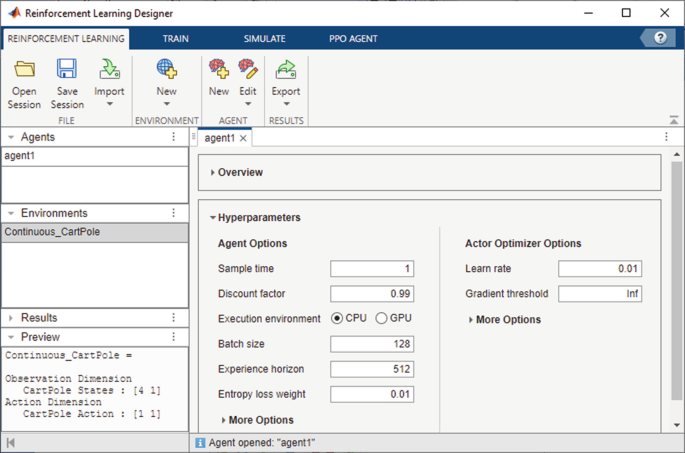Click the Export results icon
This screenshot has height=453, width=685.
[x=286, y=70]
